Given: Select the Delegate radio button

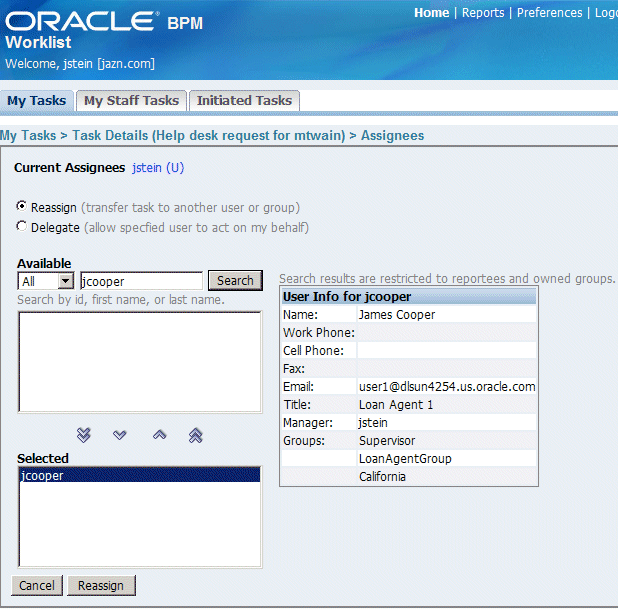Looking at the screenshot, I should tap(21, 226).
